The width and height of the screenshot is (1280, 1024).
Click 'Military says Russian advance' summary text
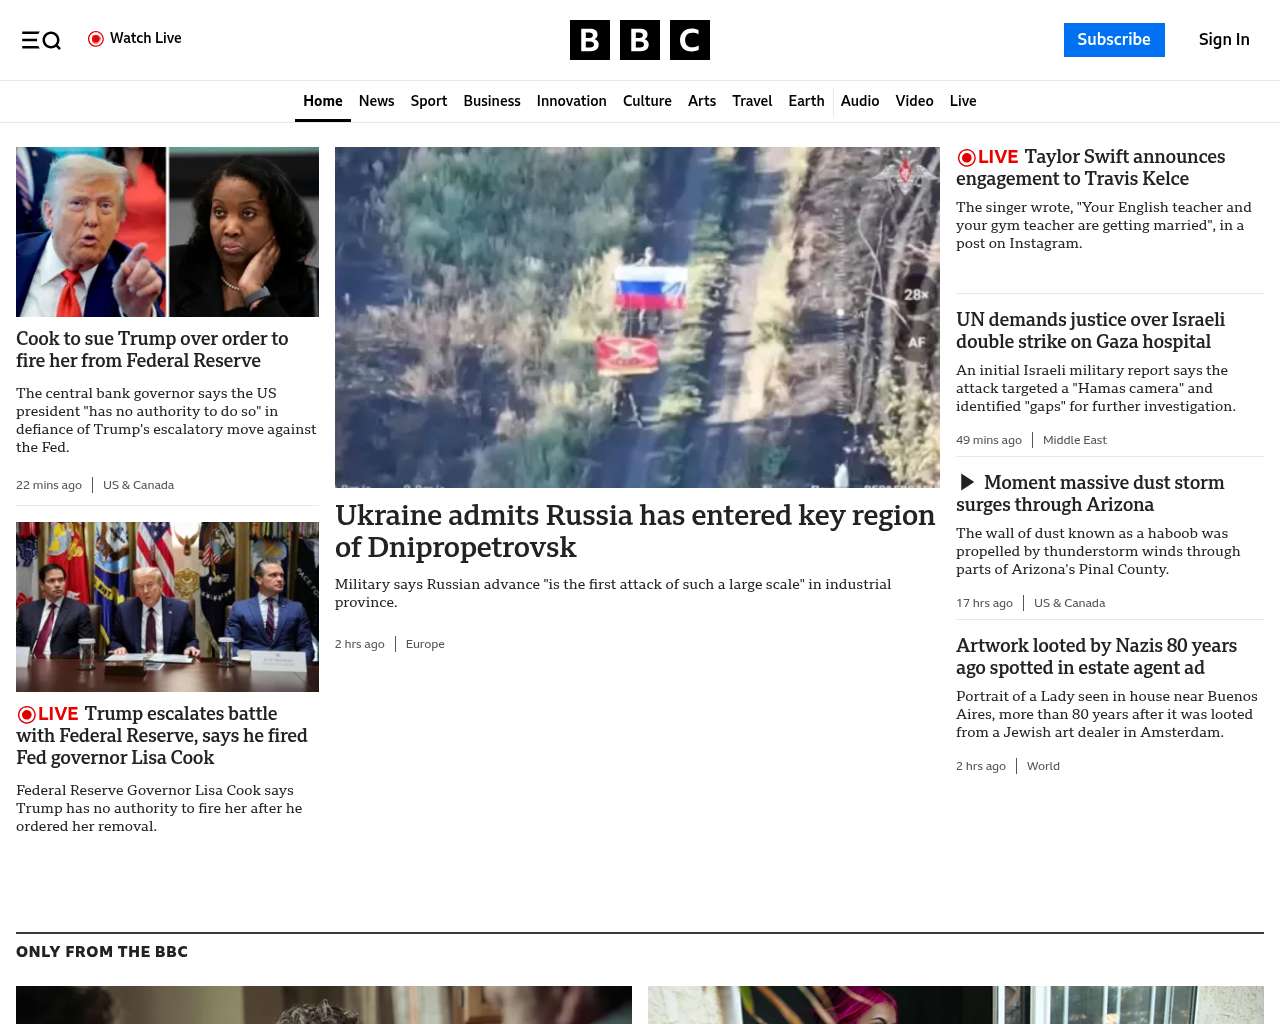(613, 593)
